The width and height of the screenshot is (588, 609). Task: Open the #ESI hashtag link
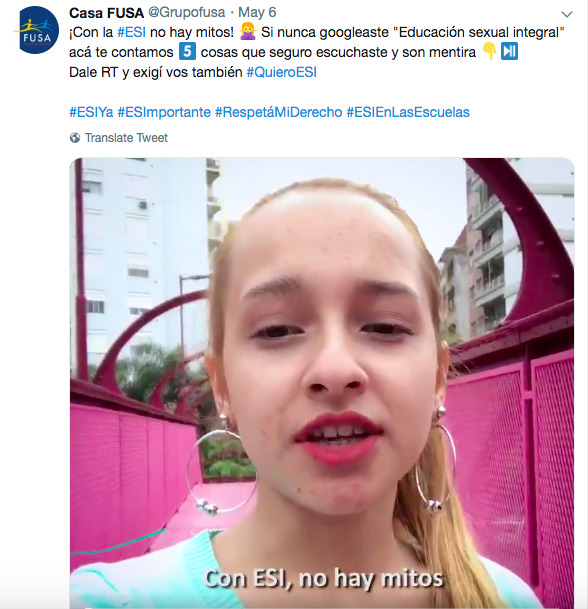tap(132, 32)
